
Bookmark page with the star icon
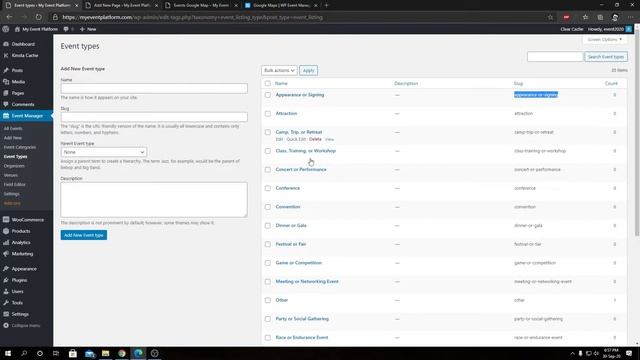(550, 17)
